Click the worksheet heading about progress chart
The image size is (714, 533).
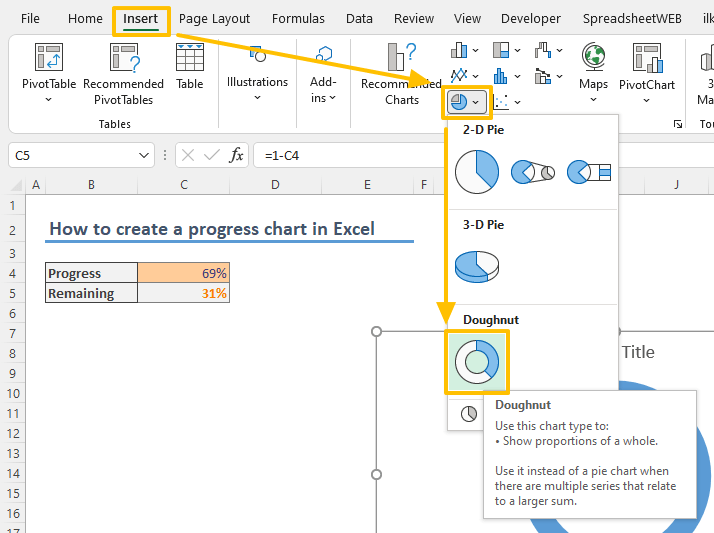pos(212,229)
